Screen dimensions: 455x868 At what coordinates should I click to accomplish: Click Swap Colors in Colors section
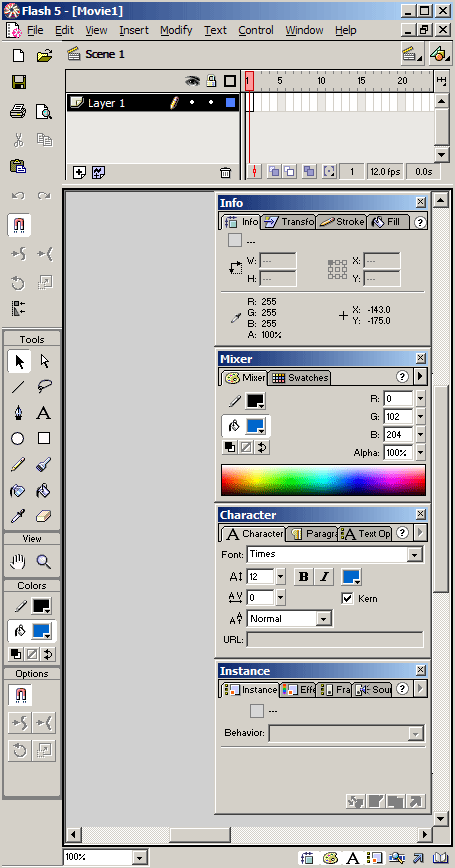(x=48, y=655)
